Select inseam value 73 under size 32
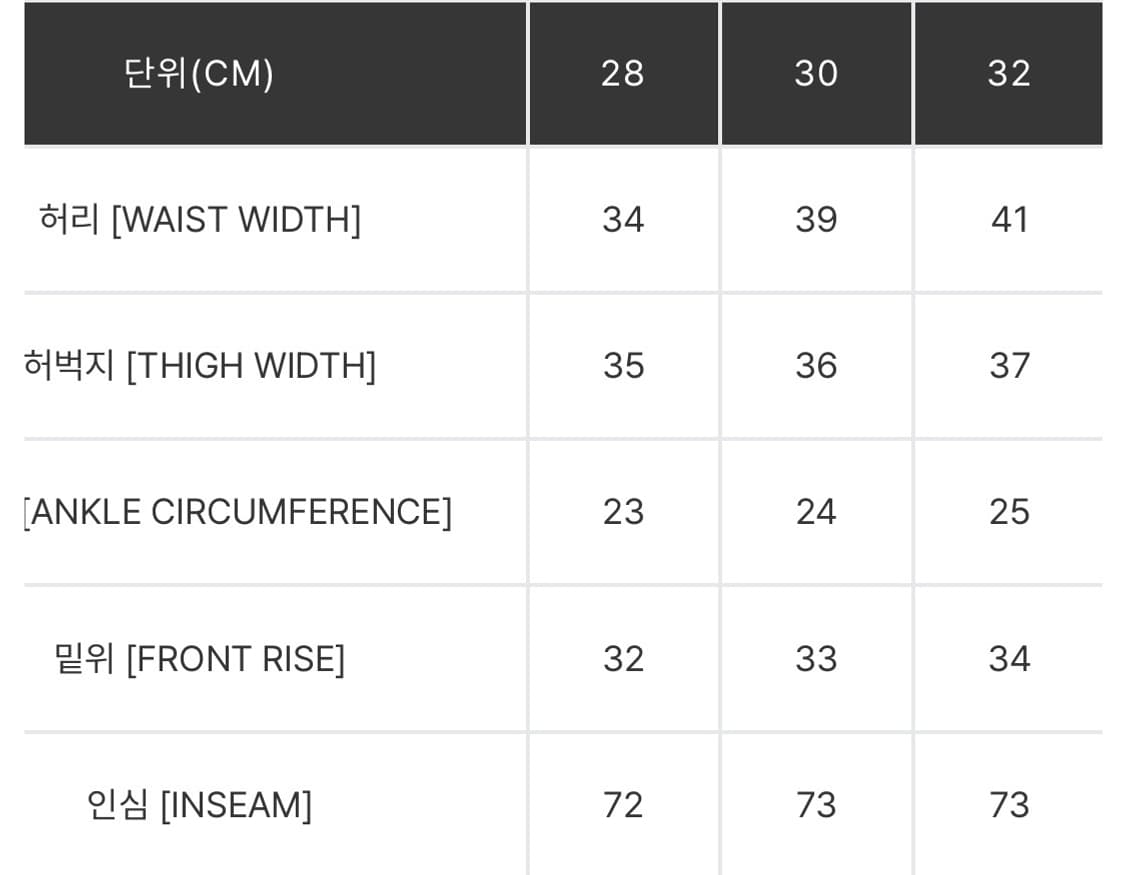This screenshot has width=1125, height=875. click(x=1009, y=805)
